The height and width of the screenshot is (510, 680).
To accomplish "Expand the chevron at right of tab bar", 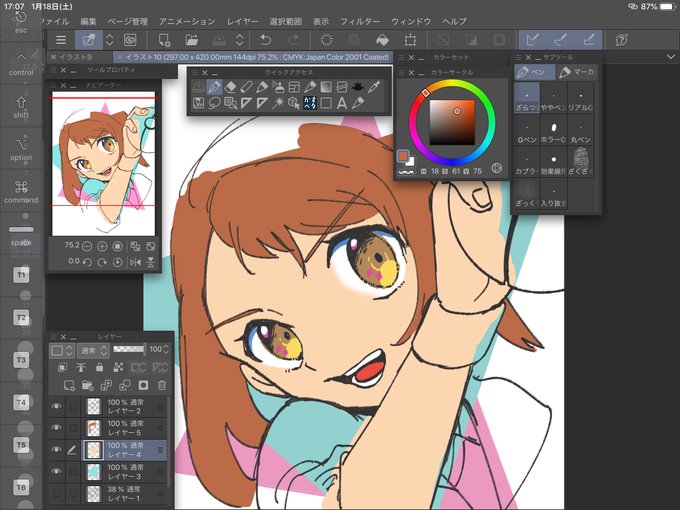I will pyautogui.click(x=670, y=57).
